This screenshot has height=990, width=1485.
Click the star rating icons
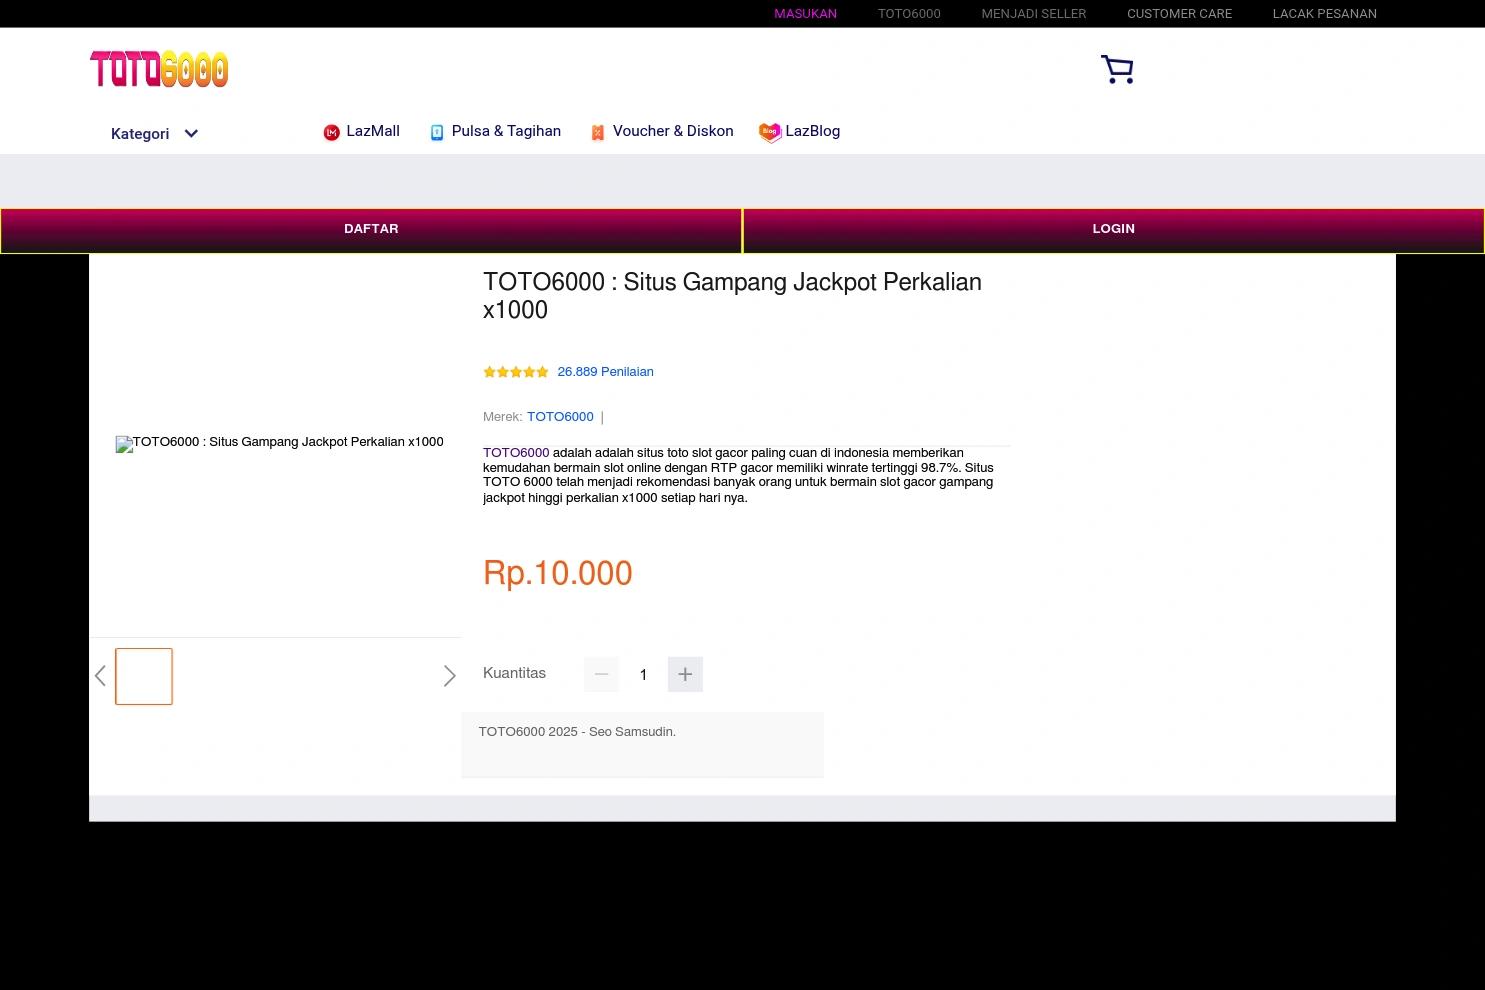[516, 372]
